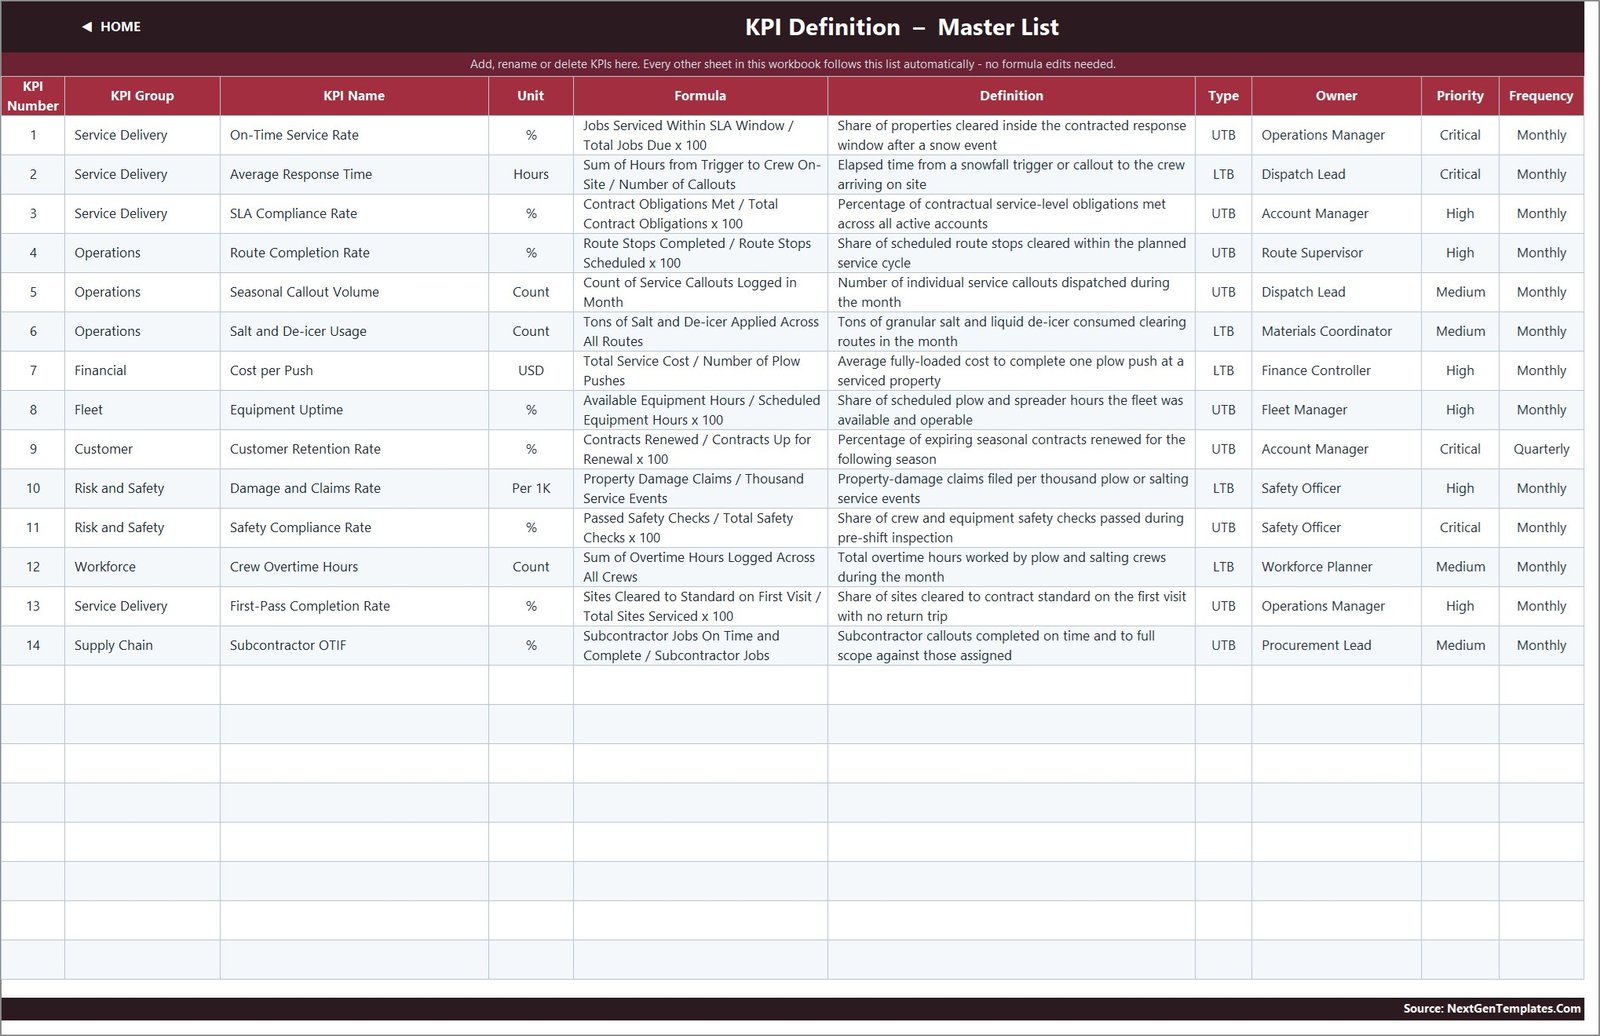Click the Critical priority for Customer Retention Rate
The image size is (1600, 1036).
click(1460, 449)
